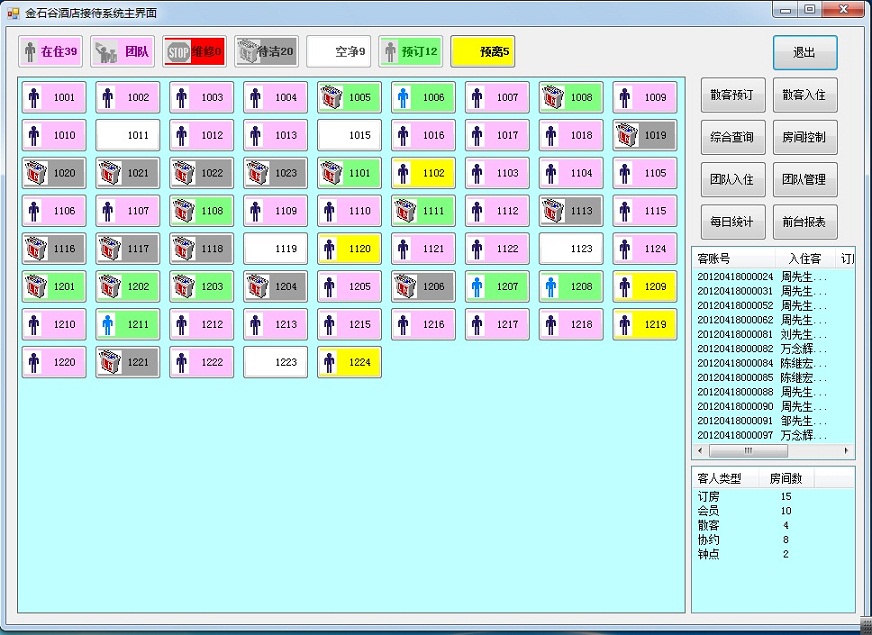Select reserved room 1207 blue person icon
The height and width of the screenshot is (635, 872).
477,286
